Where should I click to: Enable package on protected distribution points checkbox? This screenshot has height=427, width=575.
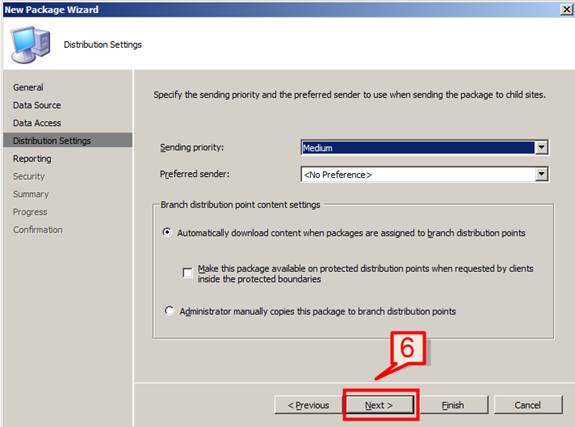(187, 273)
